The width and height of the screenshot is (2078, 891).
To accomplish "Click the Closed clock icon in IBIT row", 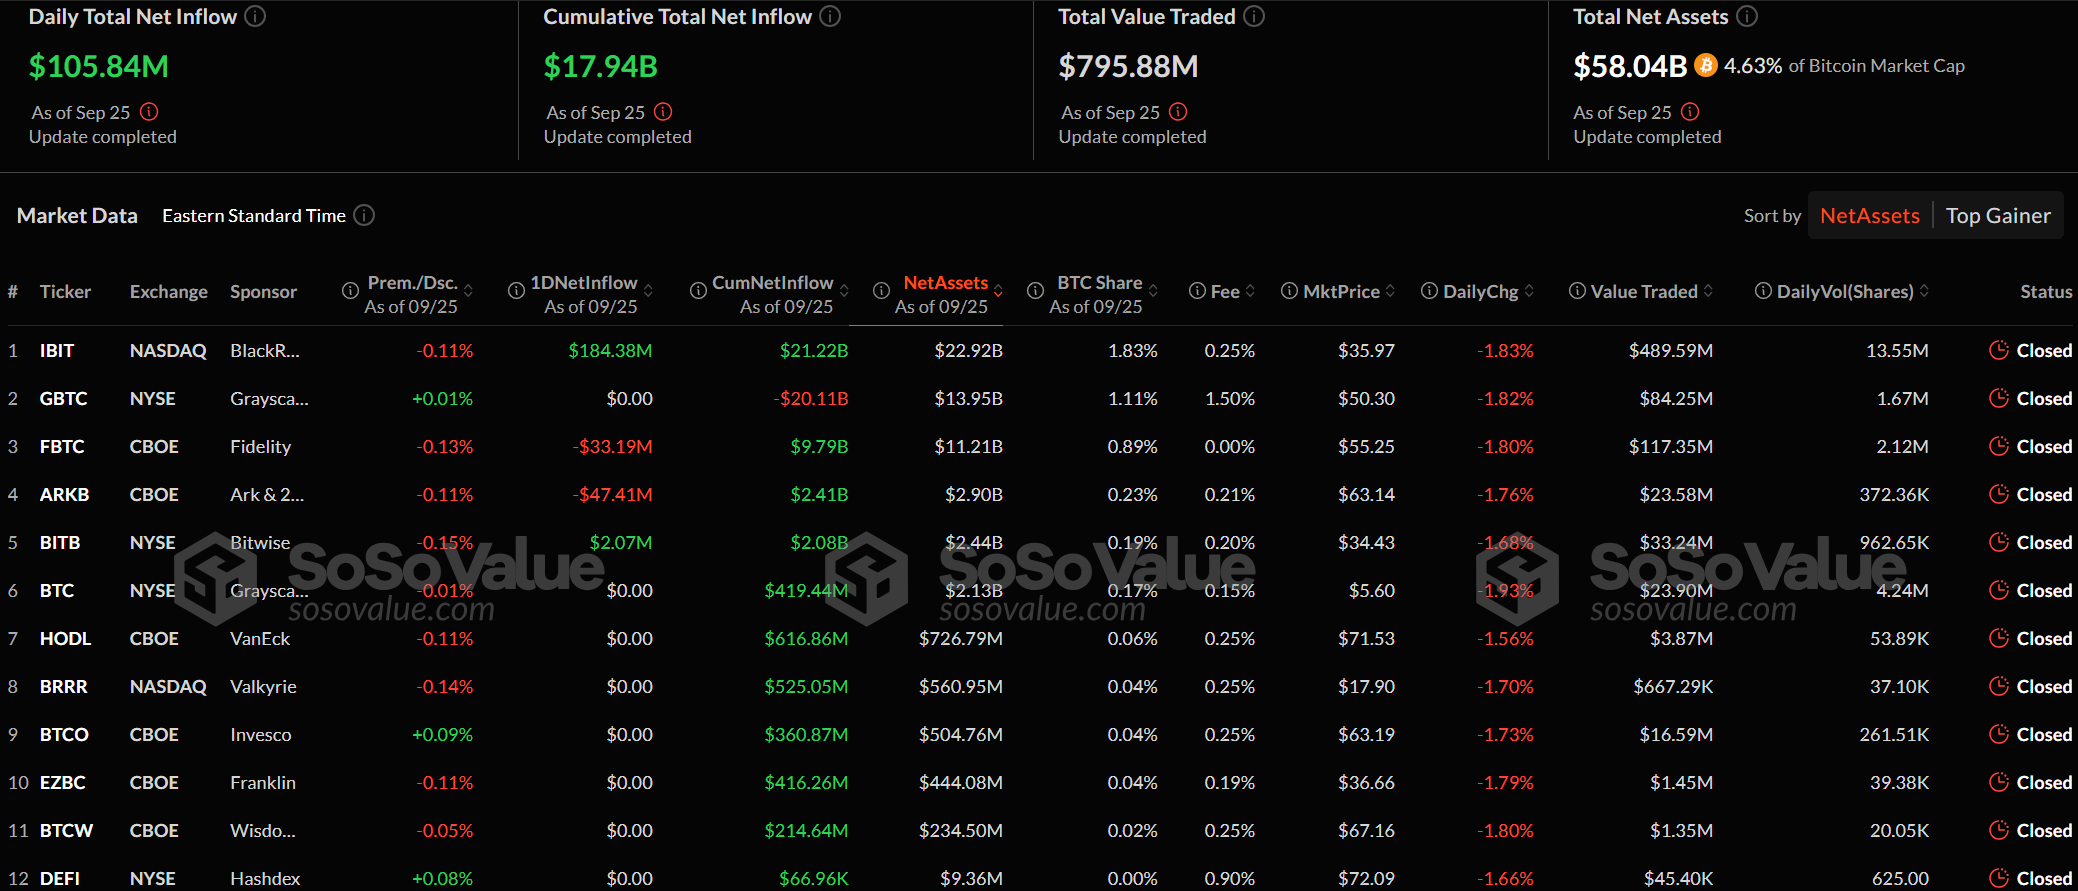I will click(x=1999, y=350).
